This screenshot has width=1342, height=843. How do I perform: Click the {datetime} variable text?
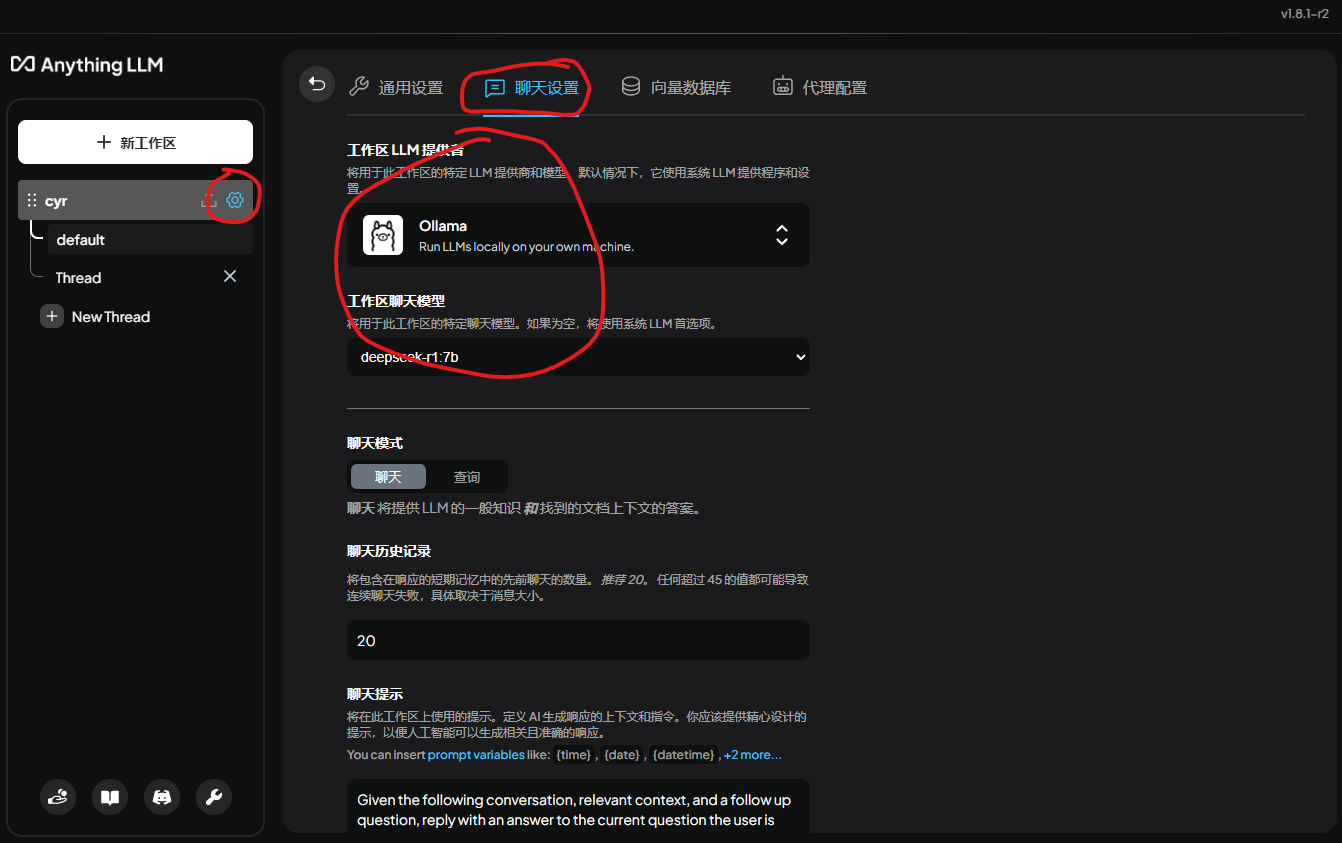[x=684, y=755]
